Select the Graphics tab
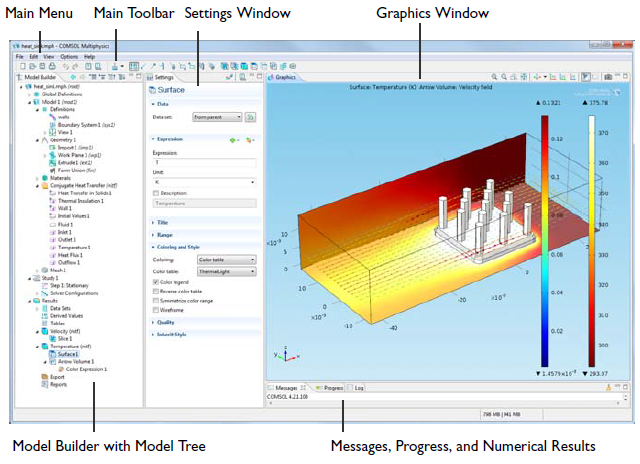This screenshot has height=464, width=640. pos(282,77)
